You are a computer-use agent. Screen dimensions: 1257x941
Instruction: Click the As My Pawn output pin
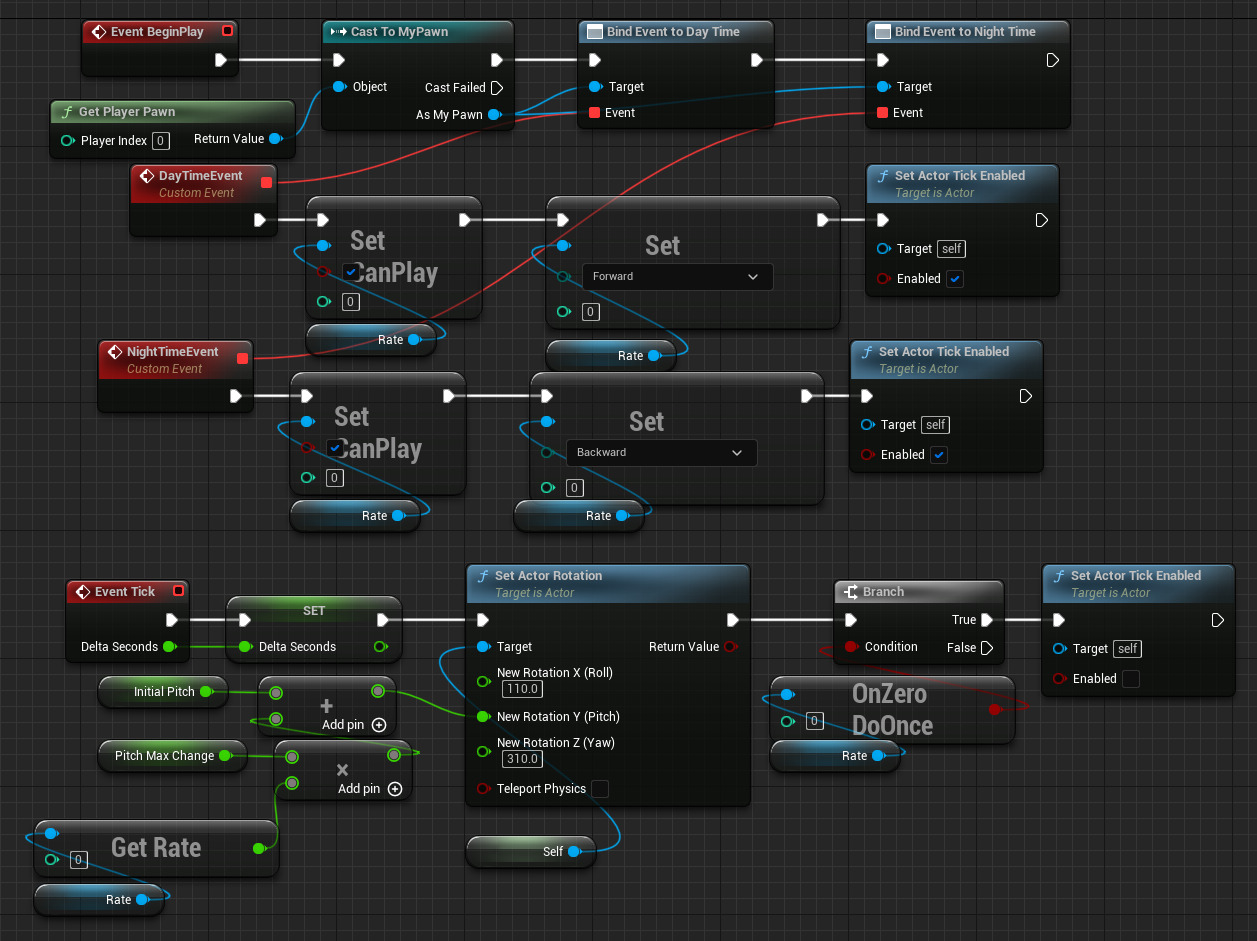tap(492, 114)
